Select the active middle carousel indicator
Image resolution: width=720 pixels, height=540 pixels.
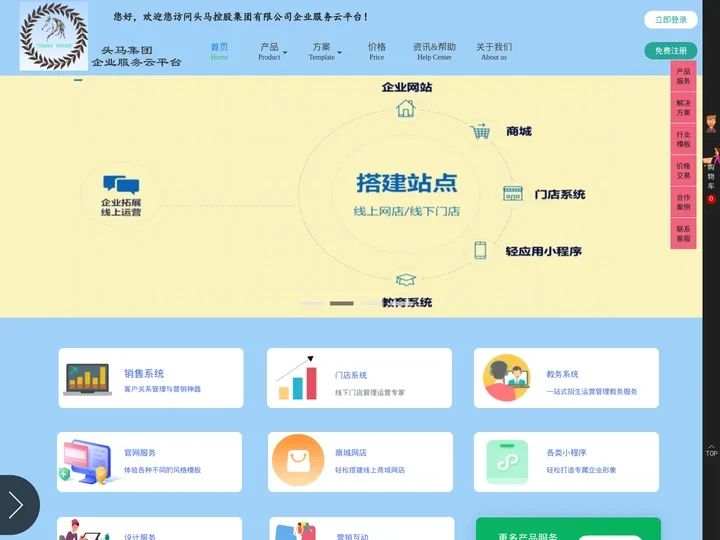pyautogui.click(x=342, y=303)
